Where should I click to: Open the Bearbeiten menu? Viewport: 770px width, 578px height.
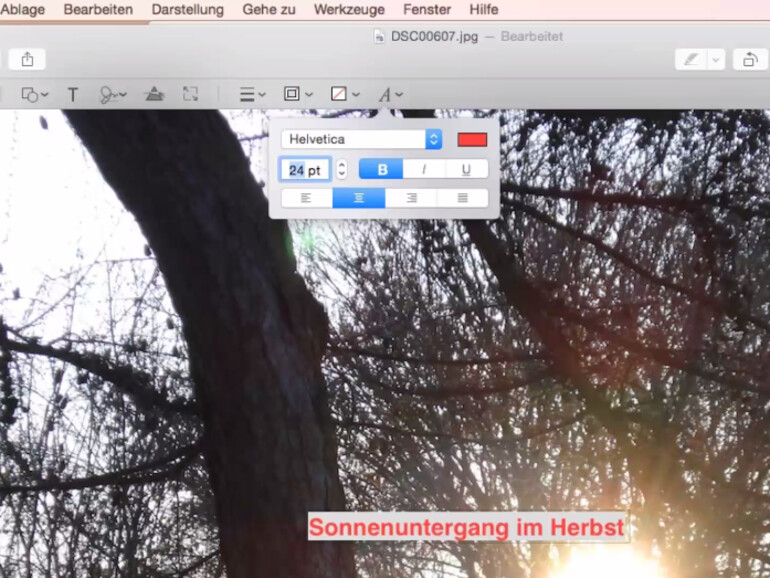click(x=98, y=9)
